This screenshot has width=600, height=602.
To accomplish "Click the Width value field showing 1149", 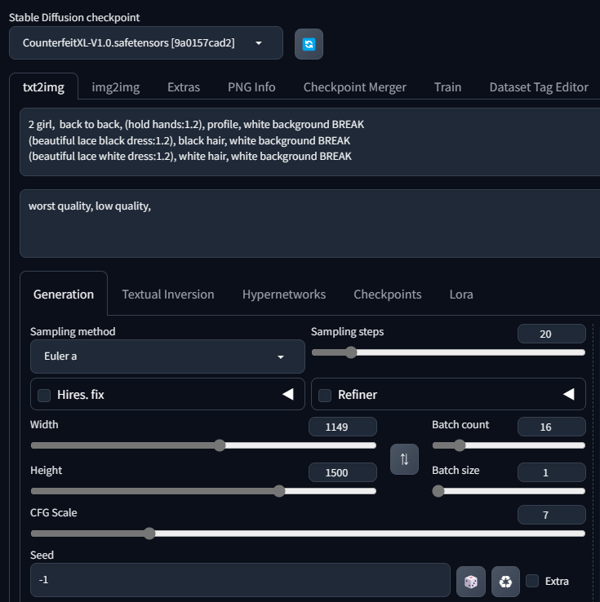I will point(342,427).
